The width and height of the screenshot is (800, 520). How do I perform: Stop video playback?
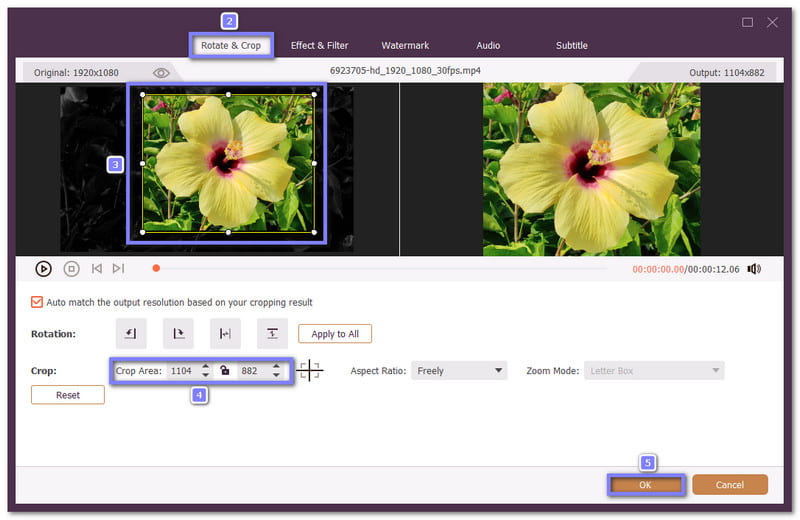coord(71,268)
